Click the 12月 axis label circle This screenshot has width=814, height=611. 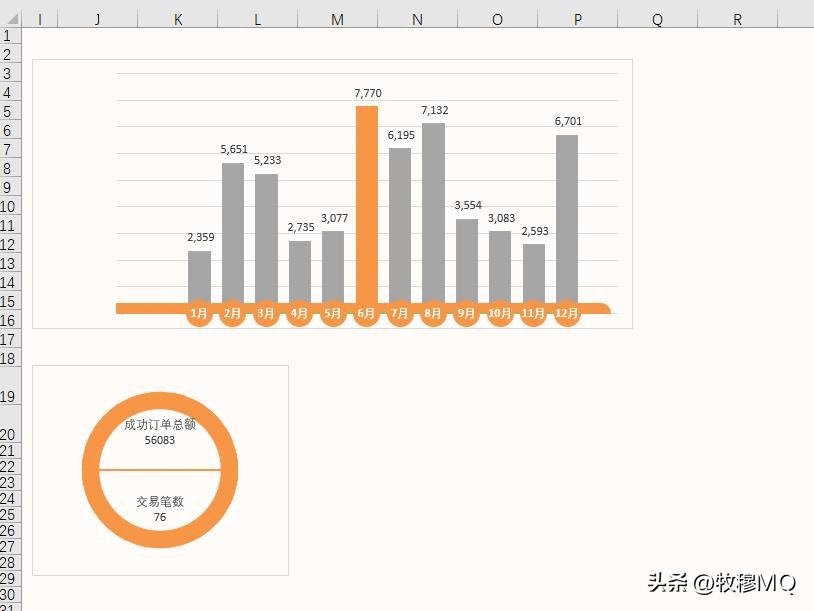pyautogui.click(x=565, y=312)
